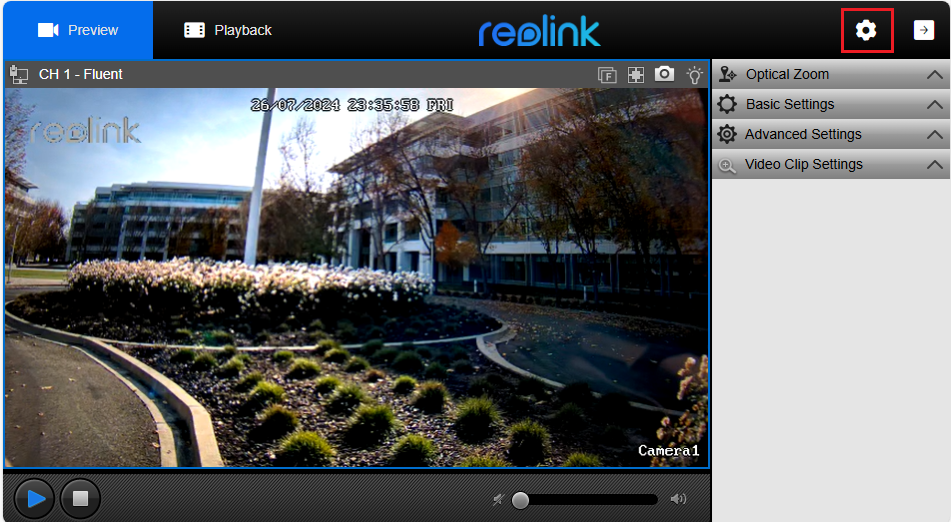This screenshot has width=951, height=522.
Task: Click the volume slider handle
Action: pos(520,499)
